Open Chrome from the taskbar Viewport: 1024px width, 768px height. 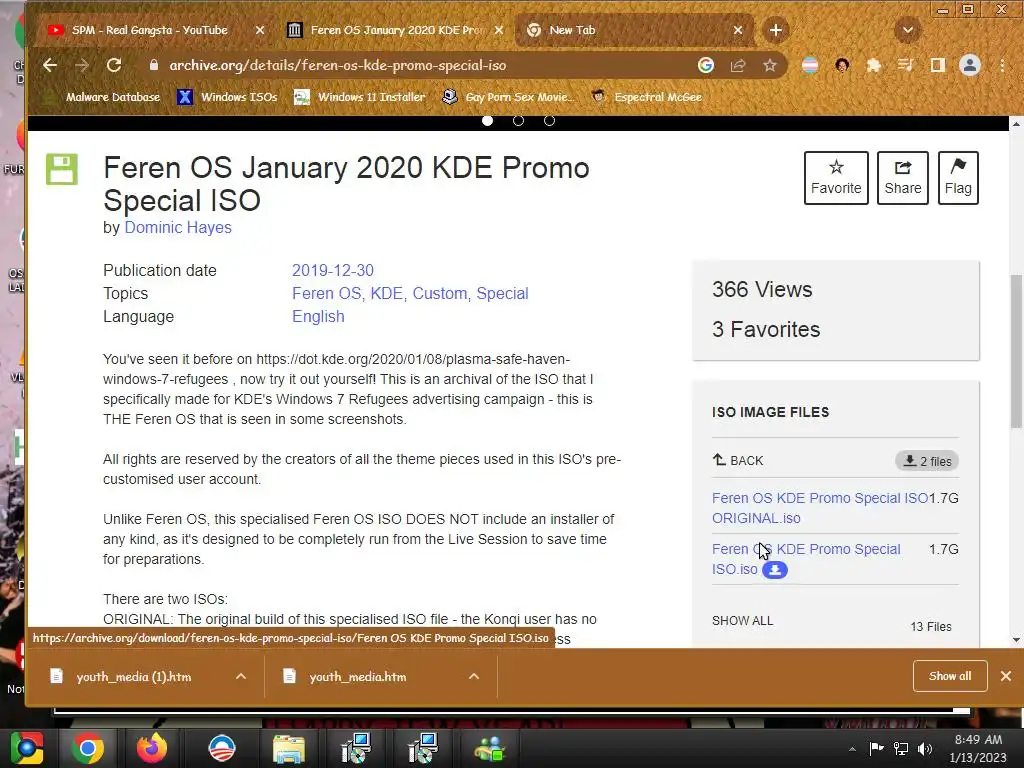pos(88,748)
